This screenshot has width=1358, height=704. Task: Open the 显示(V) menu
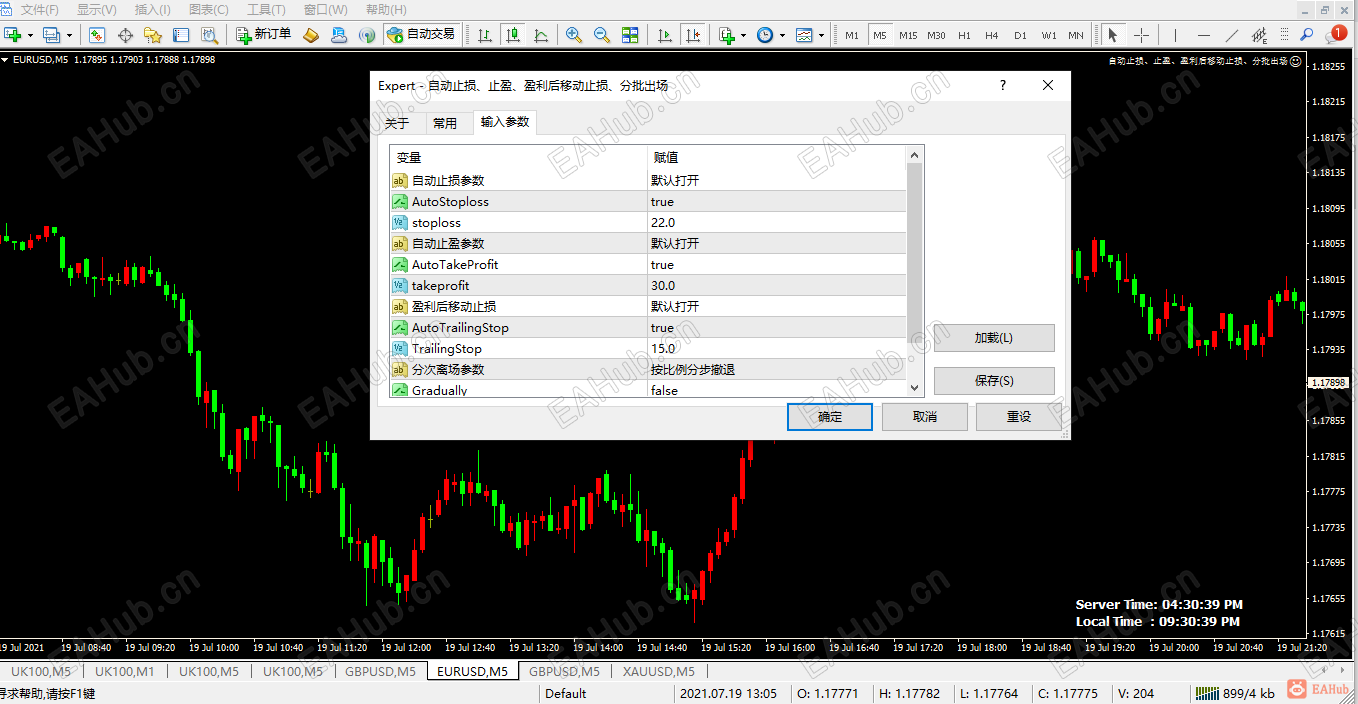point(97,10)
